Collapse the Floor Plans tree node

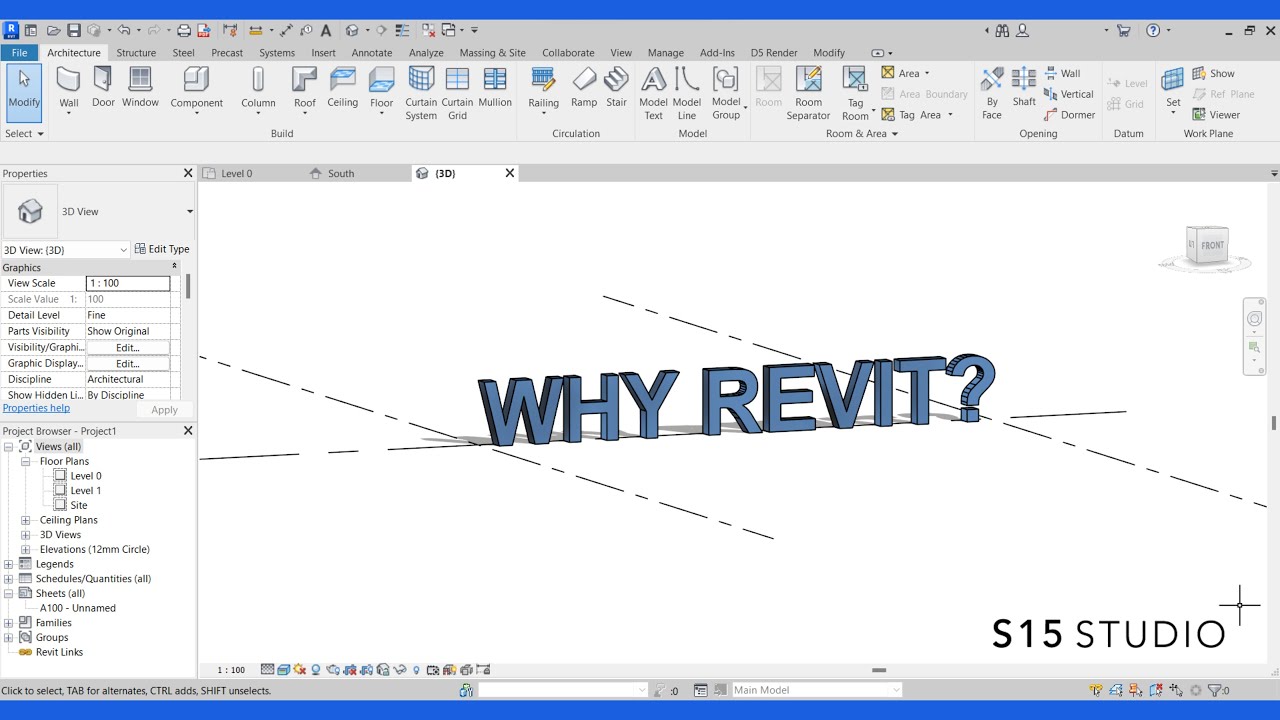point(26,462)
